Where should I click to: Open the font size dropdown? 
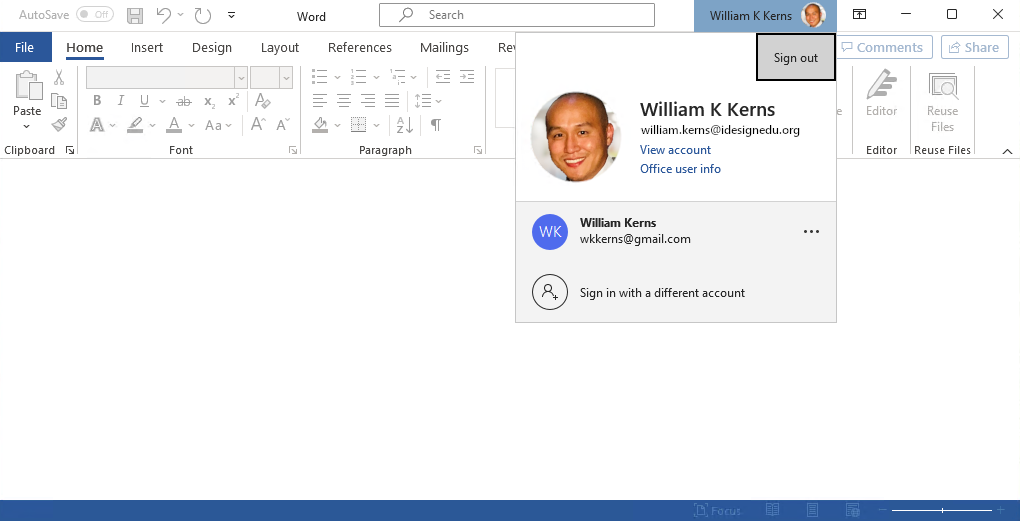click(286, 77)
